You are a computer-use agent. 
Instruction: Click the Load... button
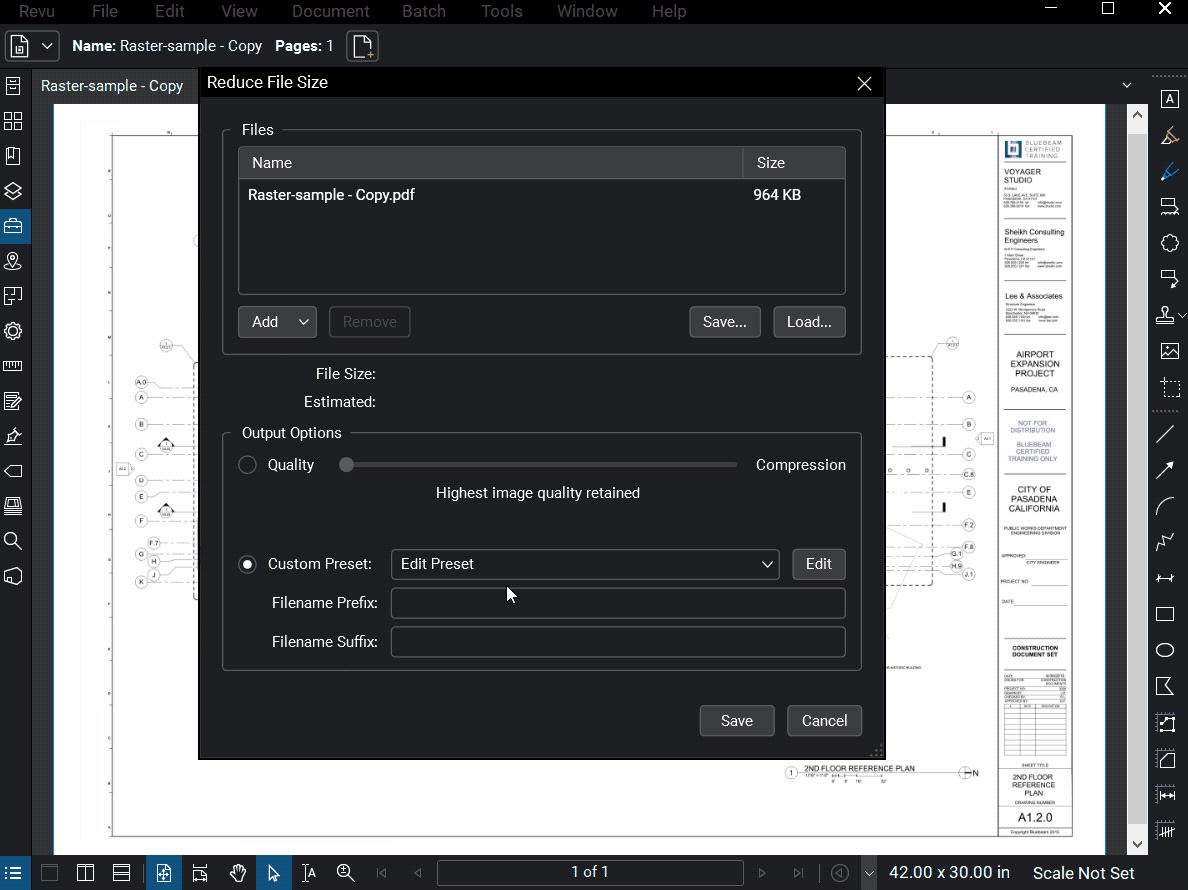[809, 321]
